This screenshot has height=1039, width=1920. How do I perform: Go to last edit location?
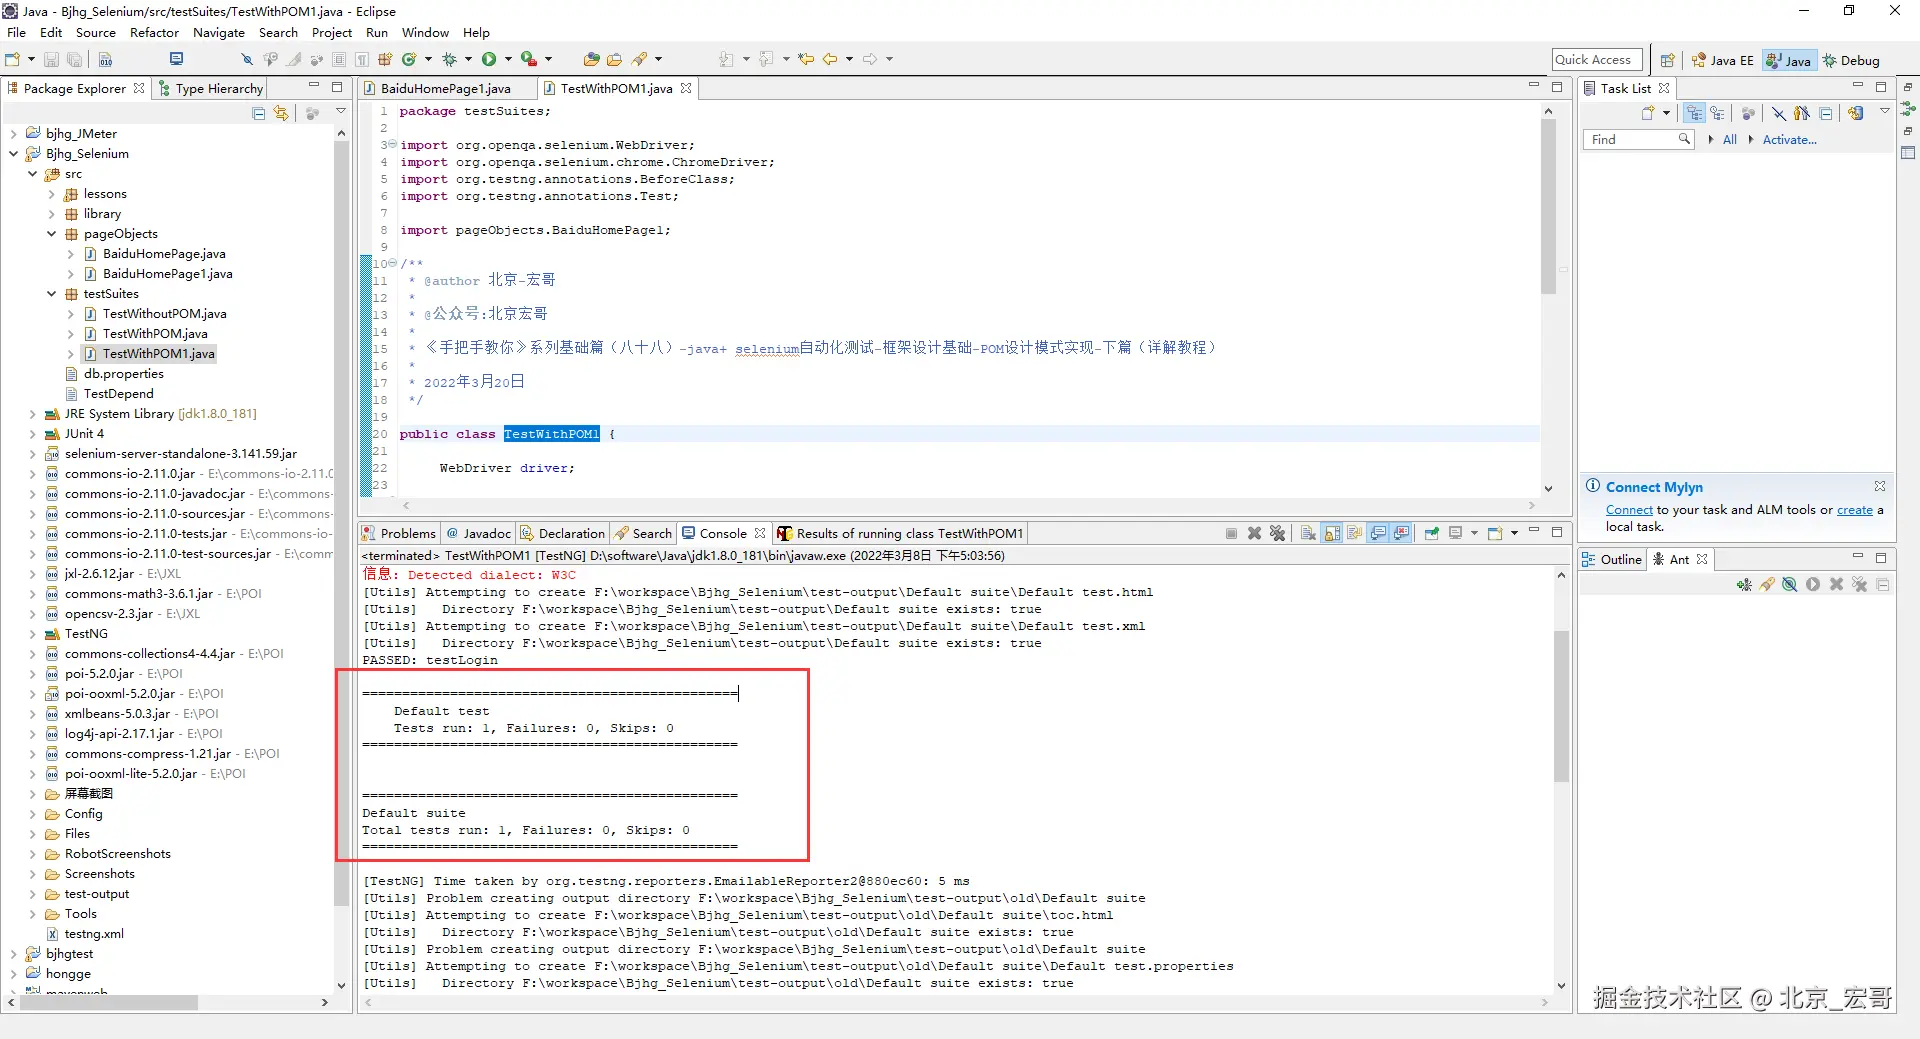coord(806,60)
